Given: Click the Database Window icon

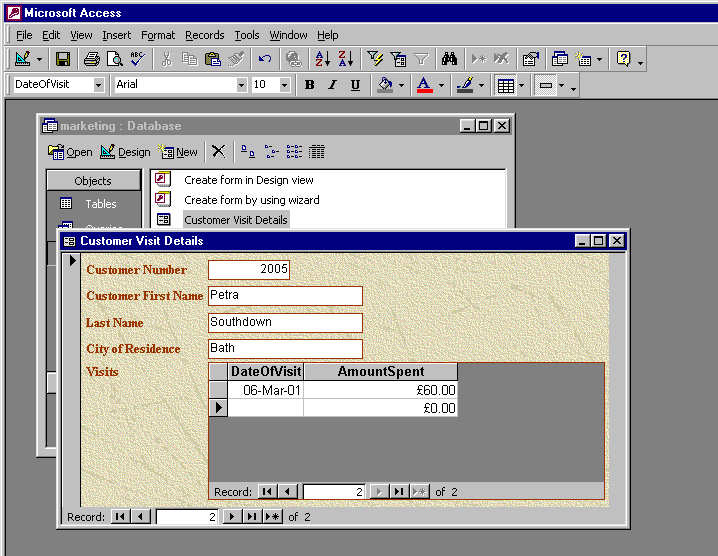Looking at the screenshot, I should [x=560, y=59].
